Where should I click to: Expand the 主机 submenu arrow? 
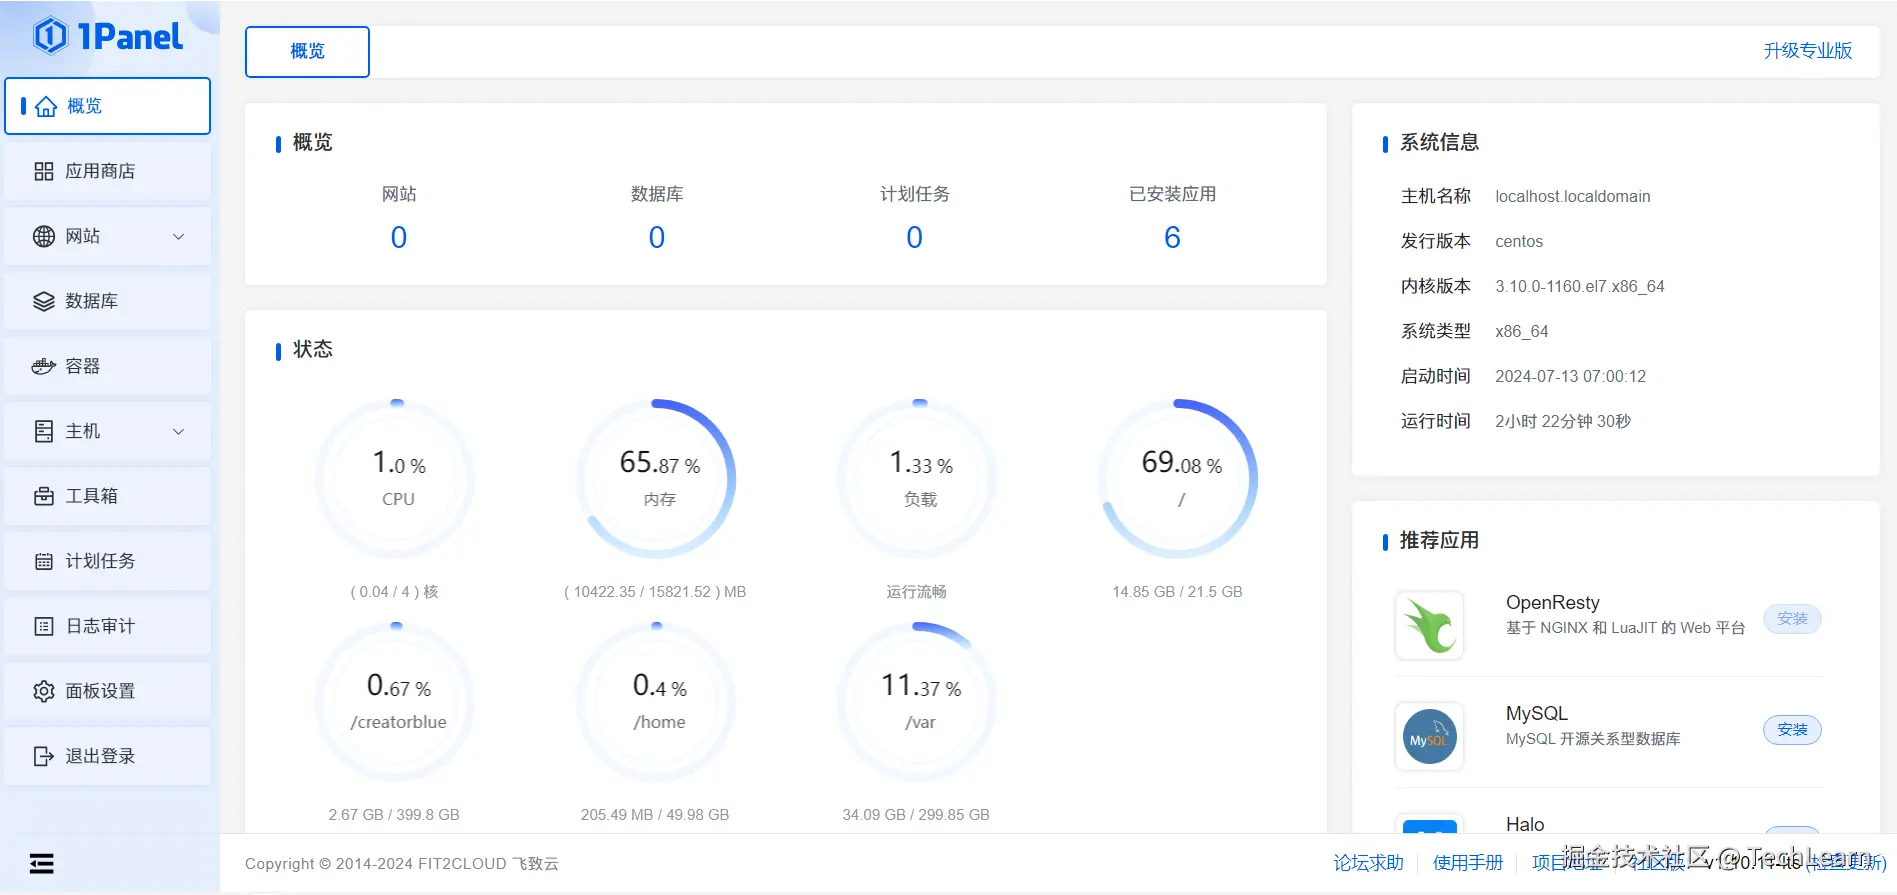click(179, 432)
